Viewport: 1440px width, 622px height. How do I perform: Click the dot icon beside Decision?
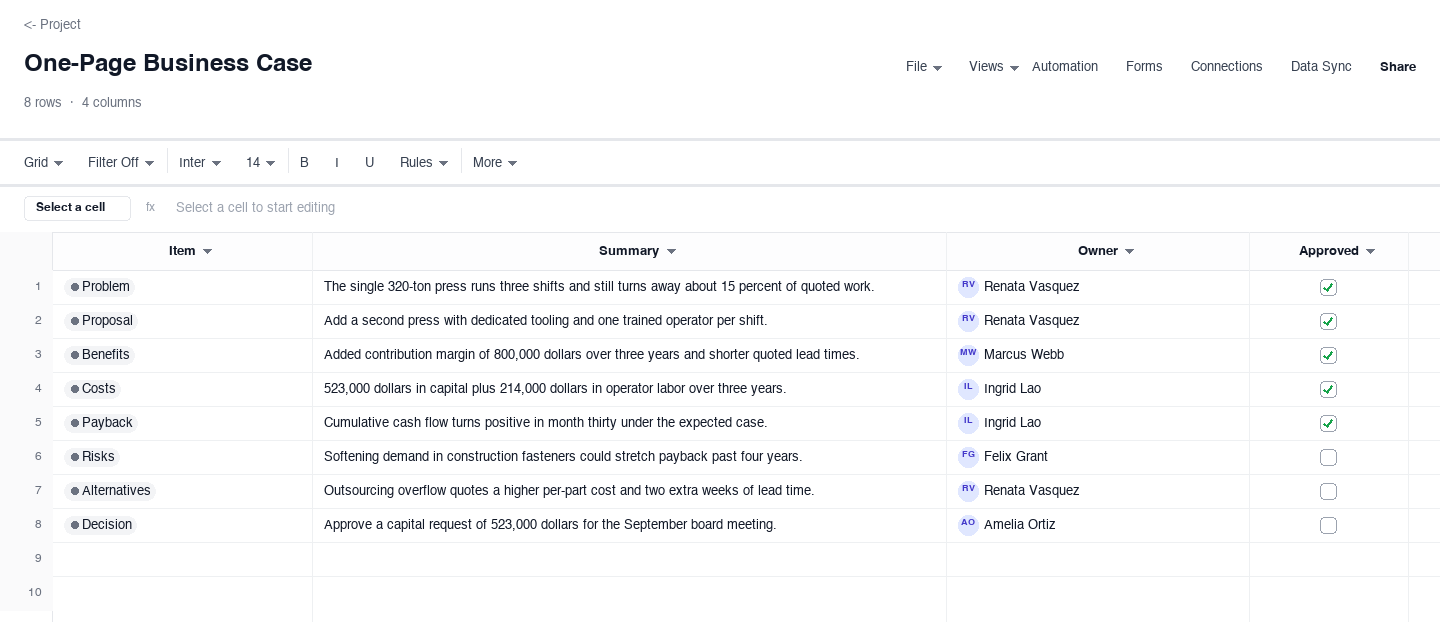tap(74, 525)
